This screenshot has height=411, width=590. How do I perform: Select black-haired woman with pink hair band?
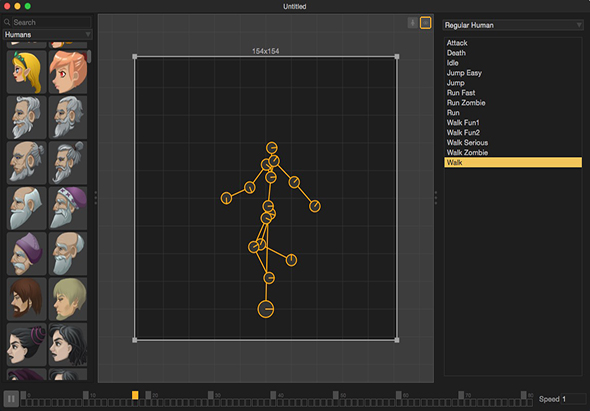(26, 345)
